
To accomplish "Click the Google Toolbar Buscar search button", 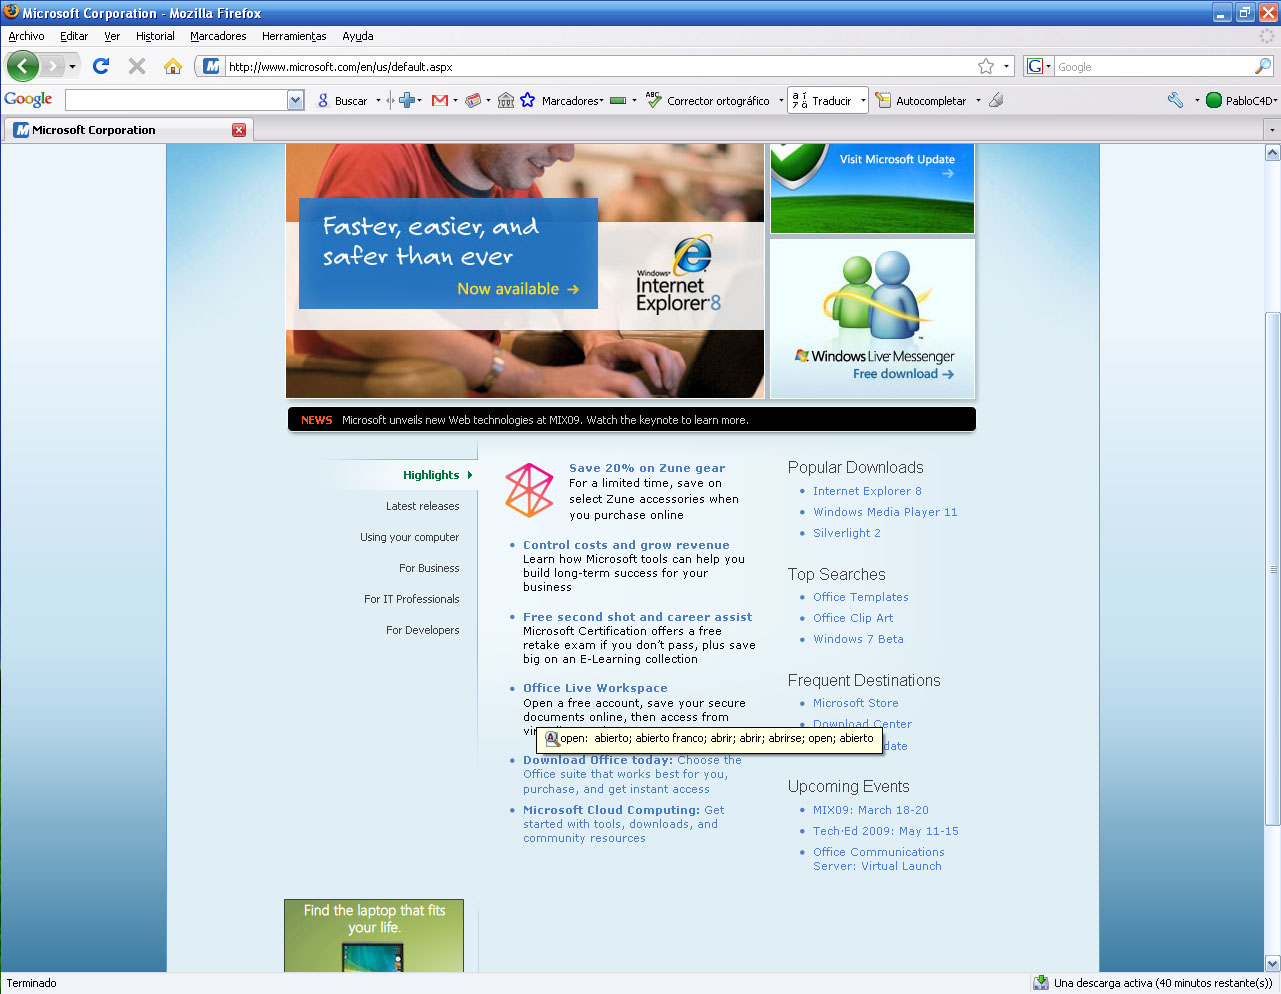I will pos(343,100).
